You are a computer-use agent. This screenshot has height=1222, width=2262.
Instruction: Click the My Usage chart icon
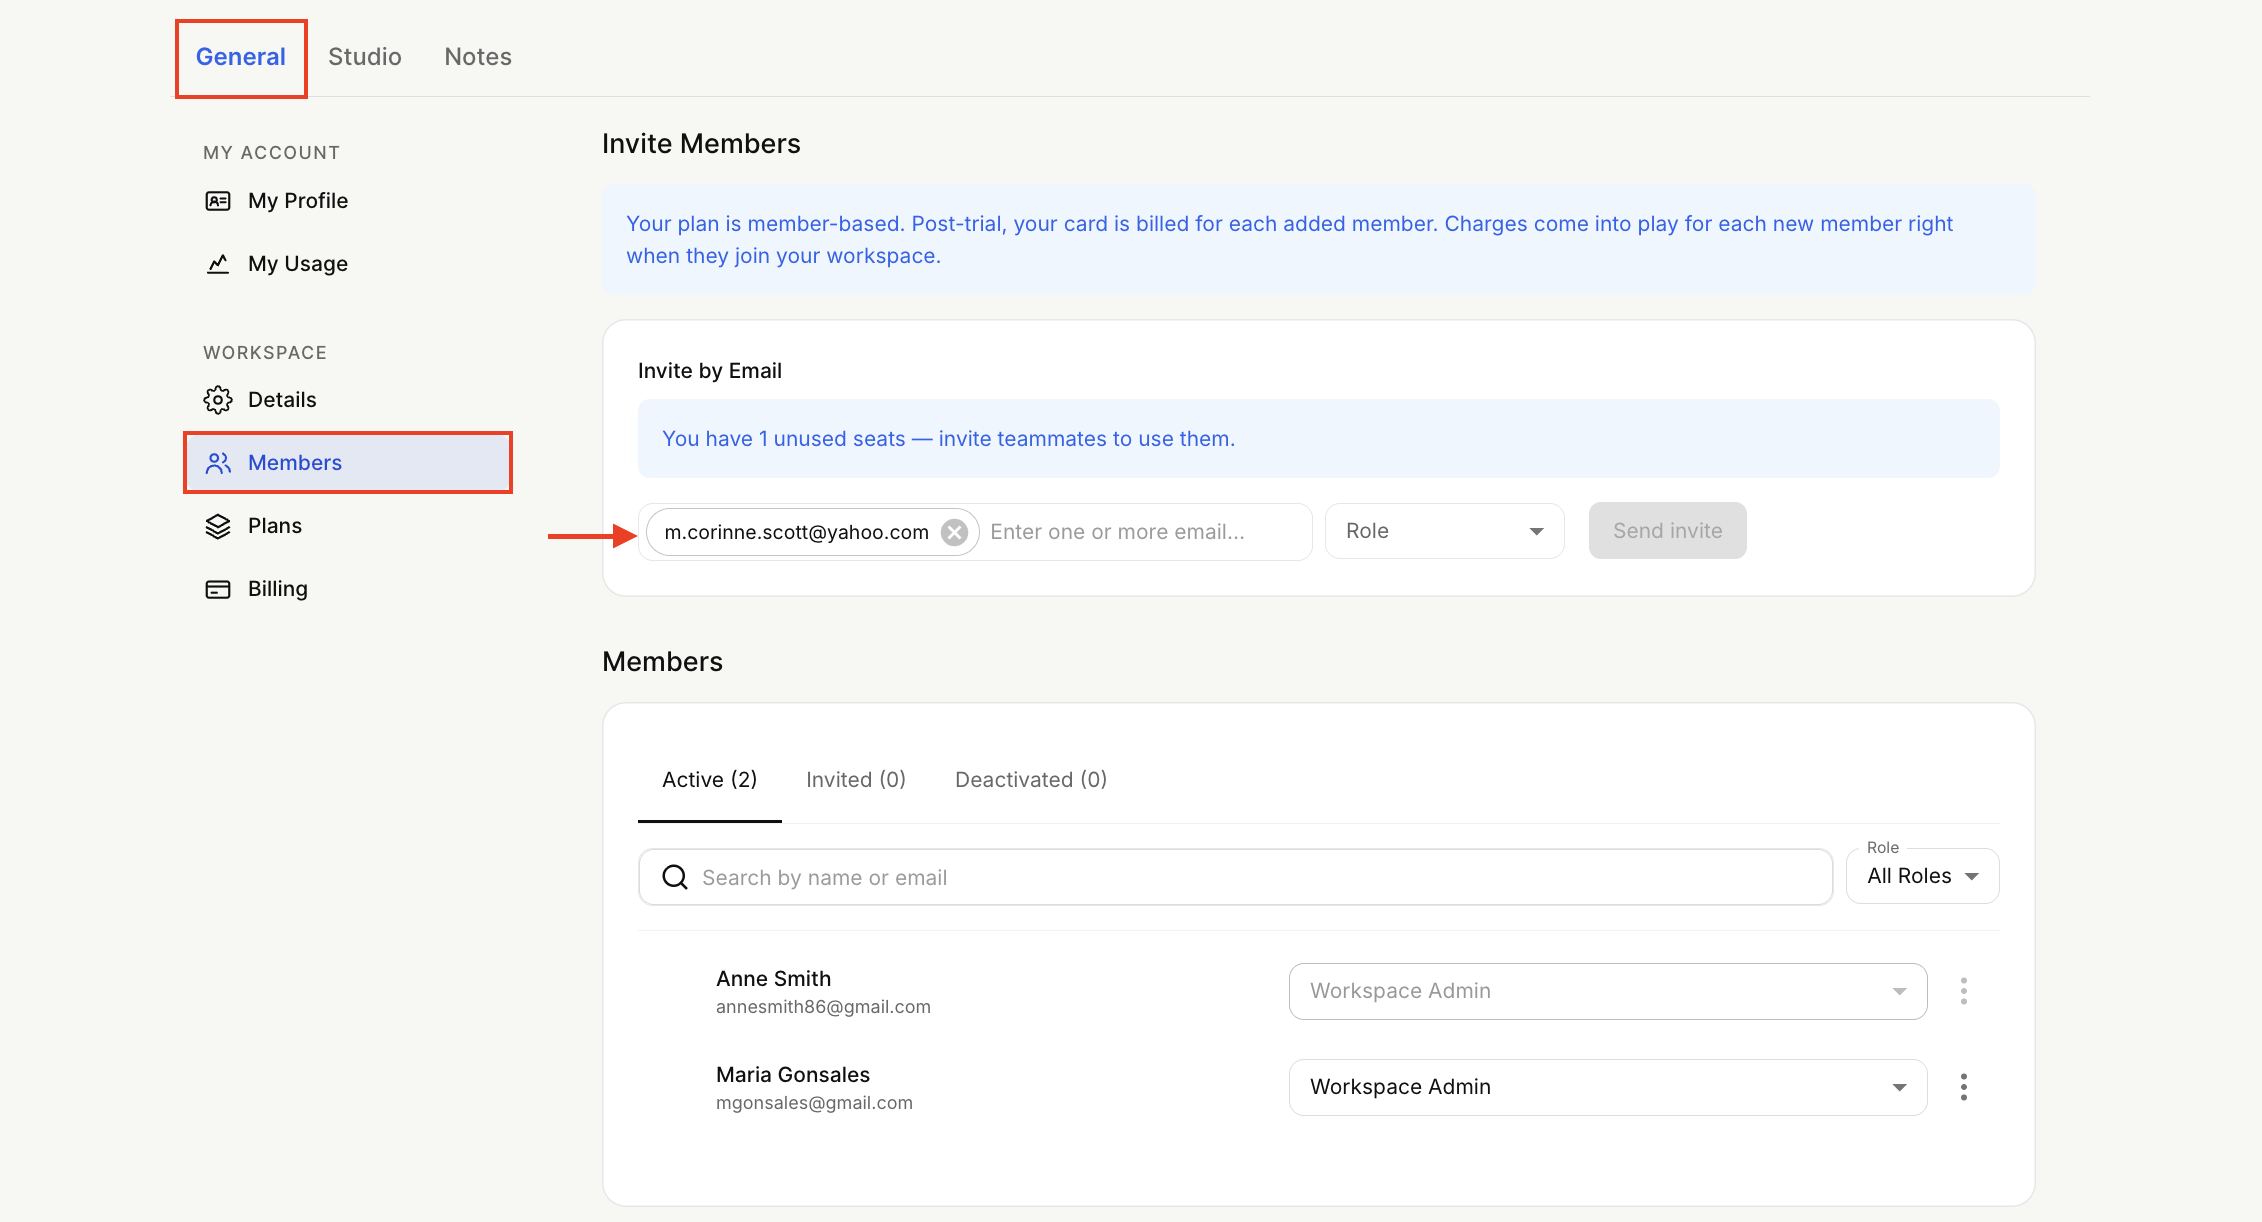click(x=218, y=264)
